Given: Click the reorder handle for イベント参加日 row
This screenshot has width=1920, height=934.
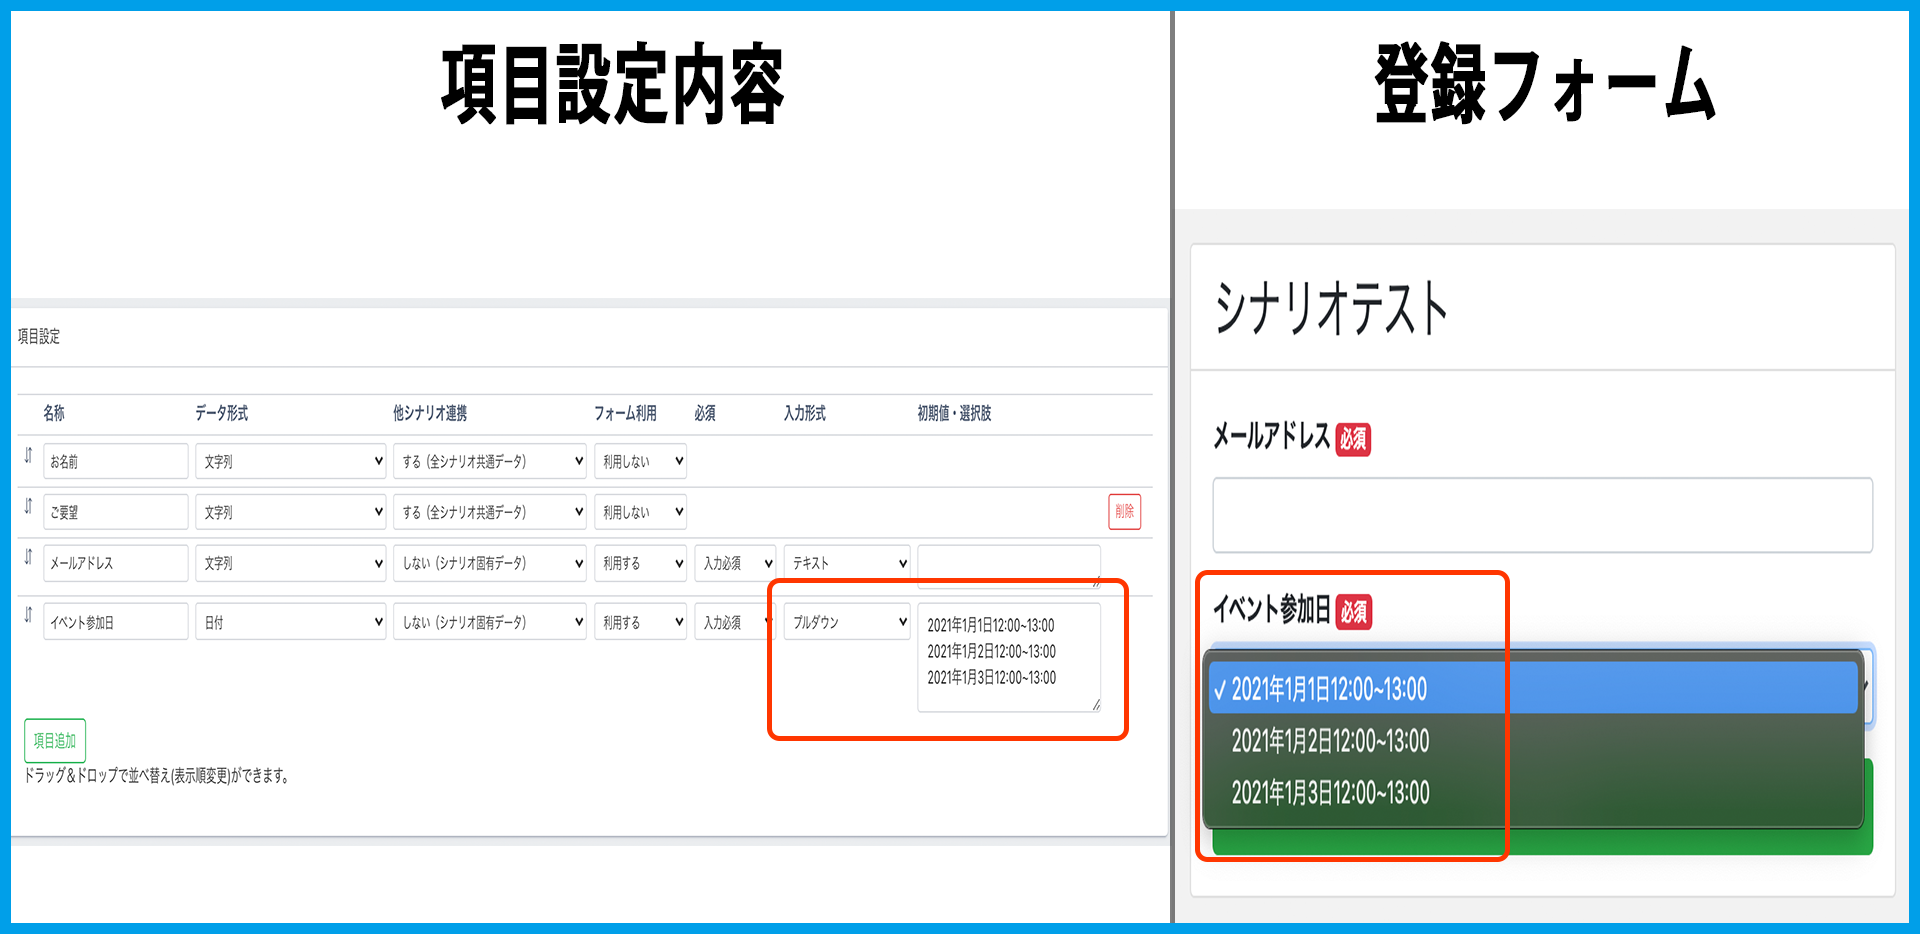Looking at the screenshot, I should (28, 615).
